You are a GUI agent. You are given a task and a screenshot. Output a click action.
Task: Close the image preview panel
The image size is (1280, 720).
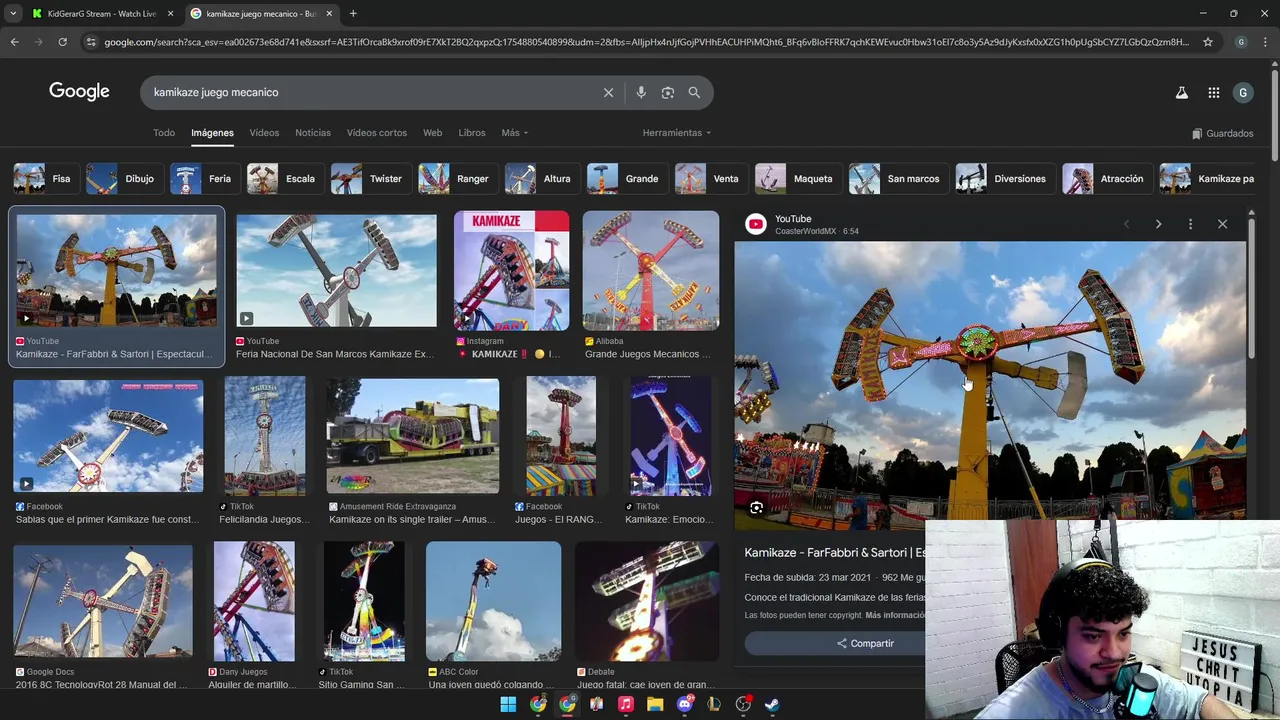pos(1222,224)
